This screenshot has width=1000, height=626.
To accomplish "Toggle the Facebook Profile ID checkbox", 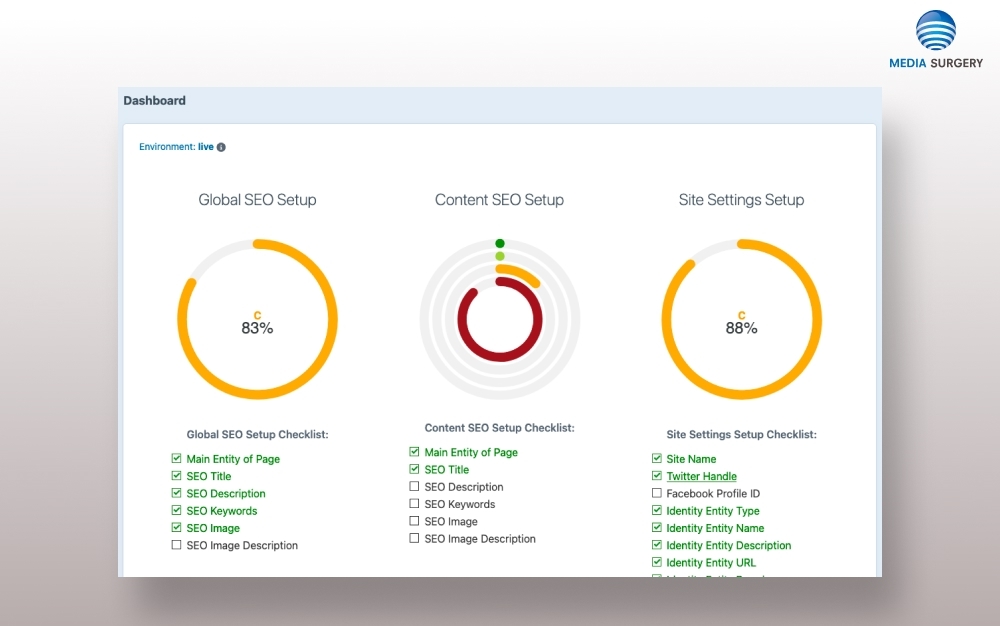I will (x=657, y=494).
